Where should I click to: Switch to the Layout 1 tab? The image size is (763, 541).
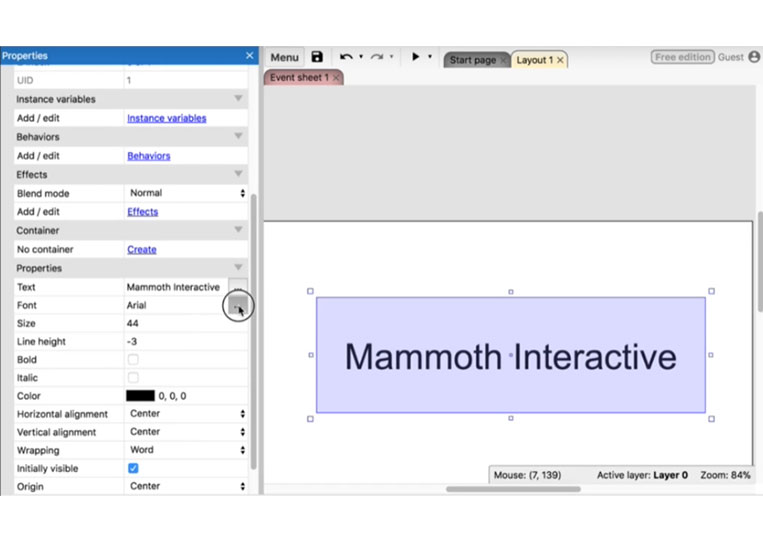[534, 60]
